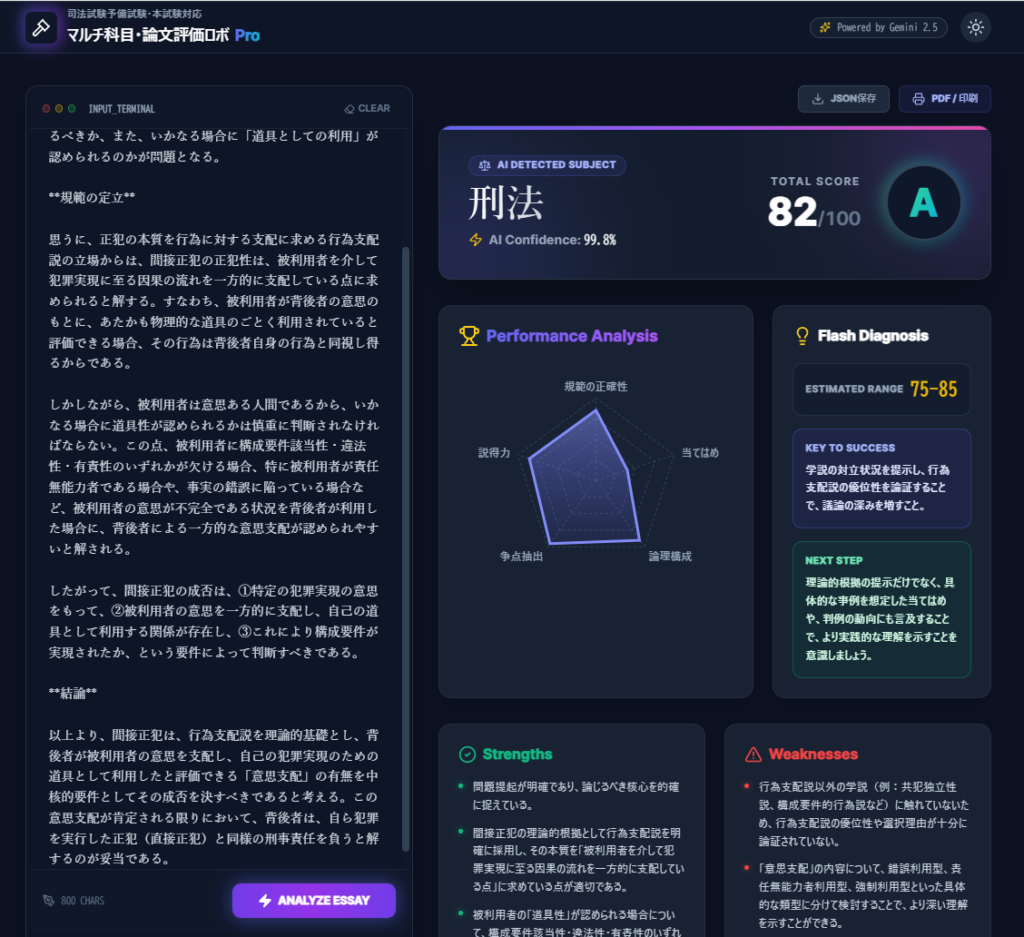Click the red dot in terminal header
Image resolution: width=1024 pixels, height=937 pixels.
[46, 108]
